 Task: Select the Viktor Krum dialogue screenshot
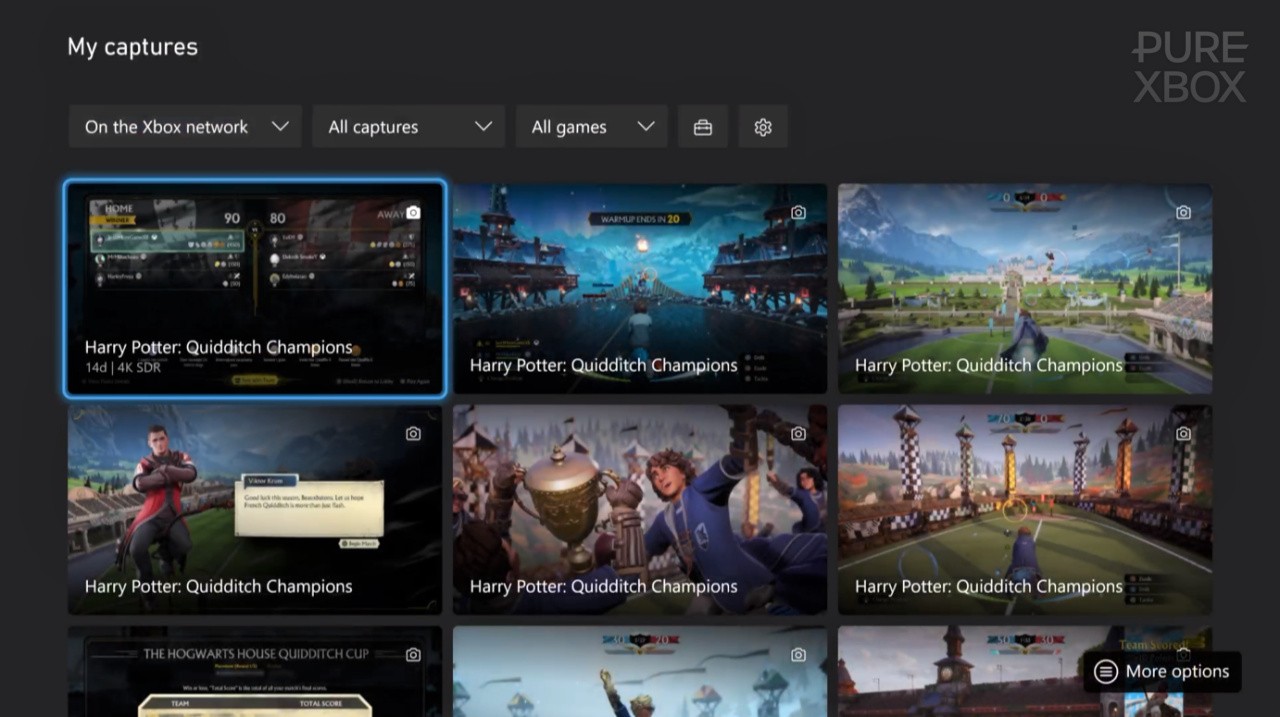255,510
